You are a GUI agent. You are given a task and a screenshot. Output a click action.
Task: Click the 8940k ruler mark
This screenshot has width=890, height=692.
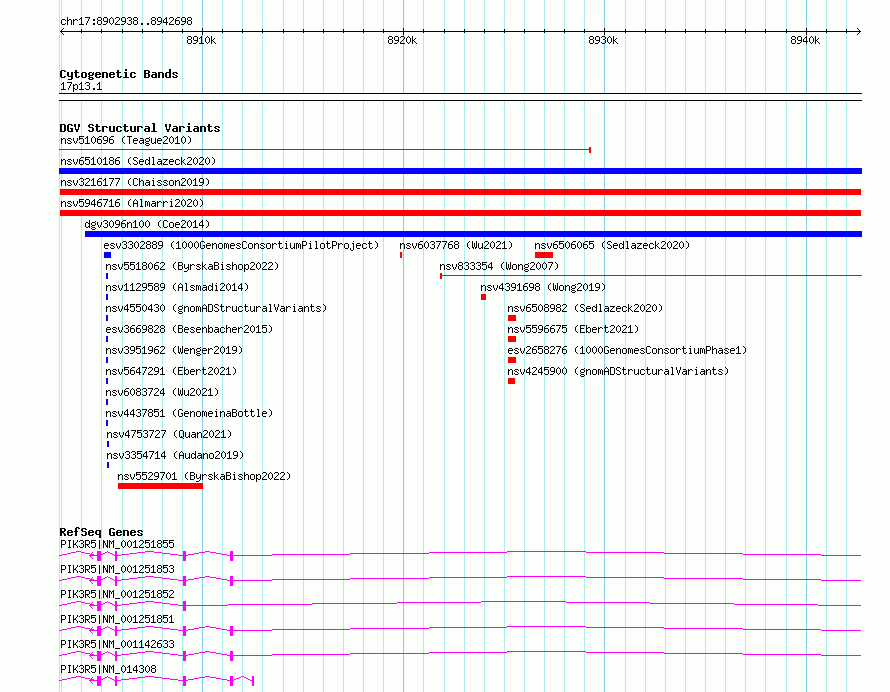[805, 40]
